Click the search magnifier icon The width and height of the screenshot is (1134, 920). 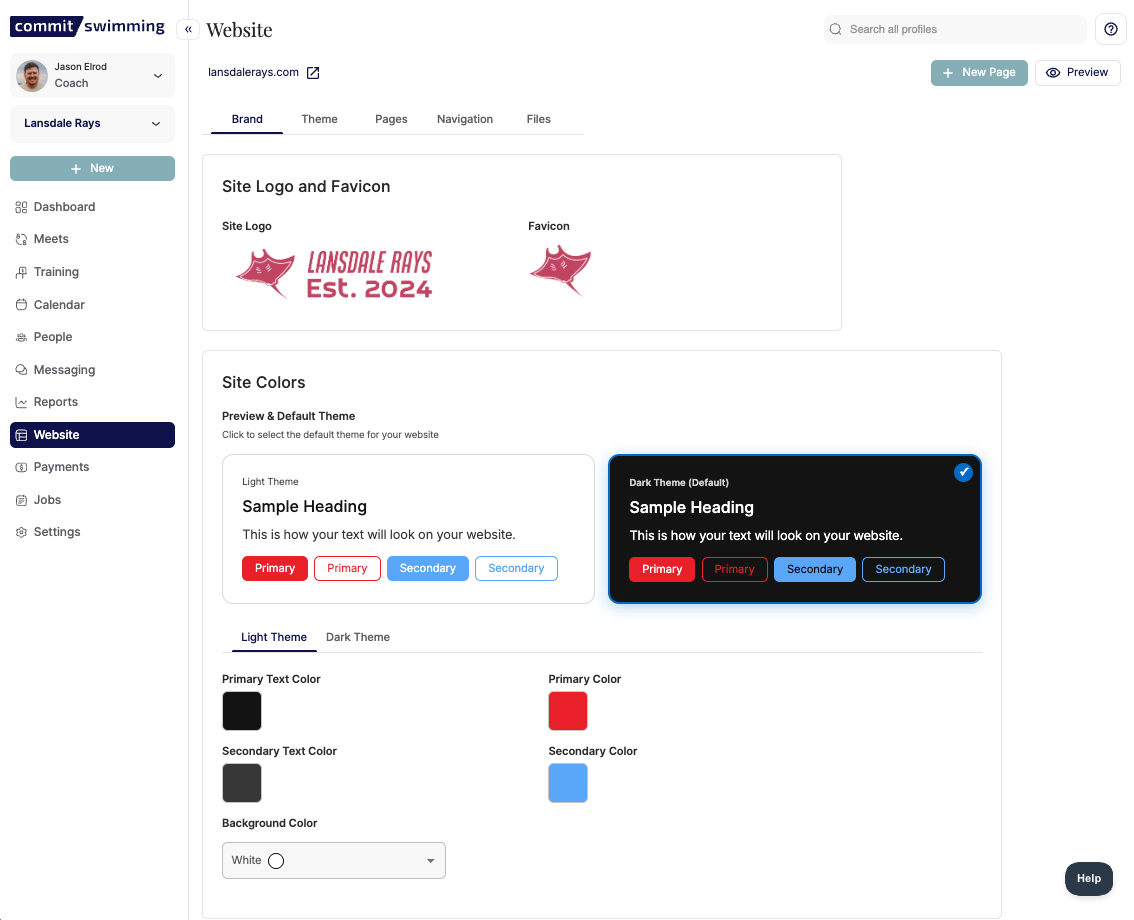point(835,30)
